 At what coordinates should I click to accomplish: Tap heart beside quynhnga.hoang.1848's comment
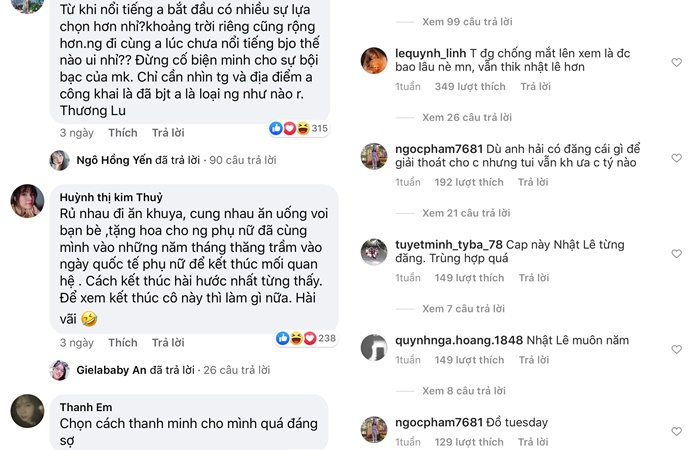(x=676, y=341)
